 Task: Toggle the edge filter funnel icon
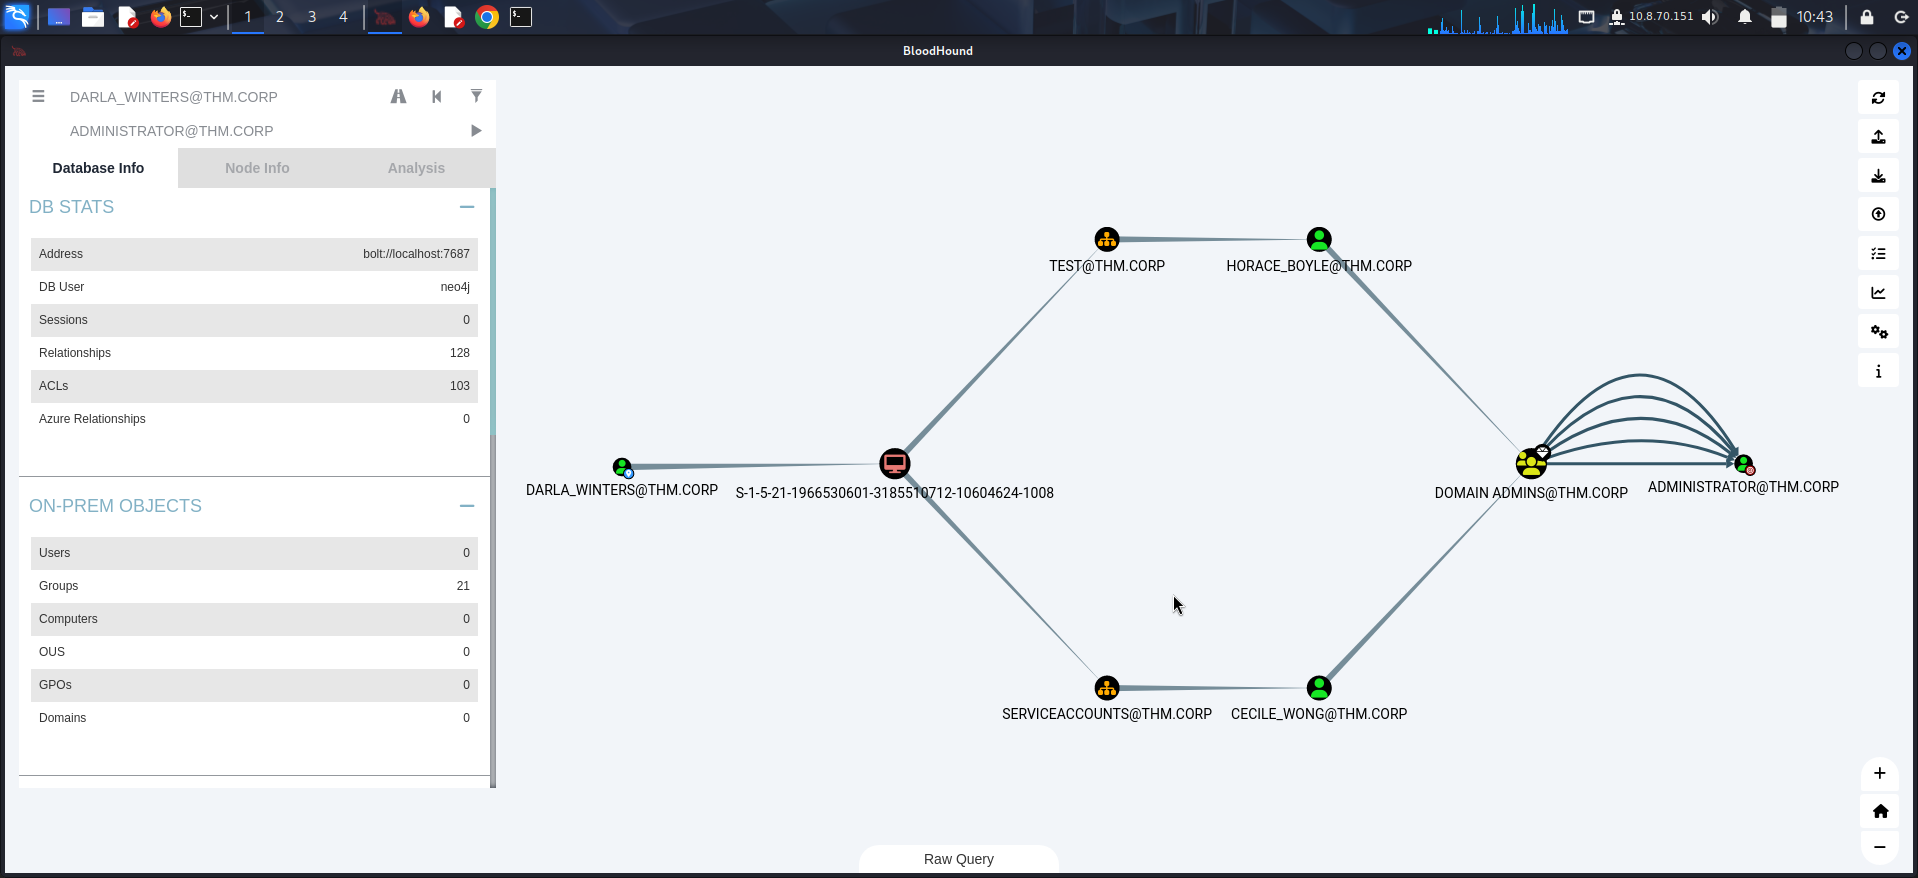tap(476, 97)
